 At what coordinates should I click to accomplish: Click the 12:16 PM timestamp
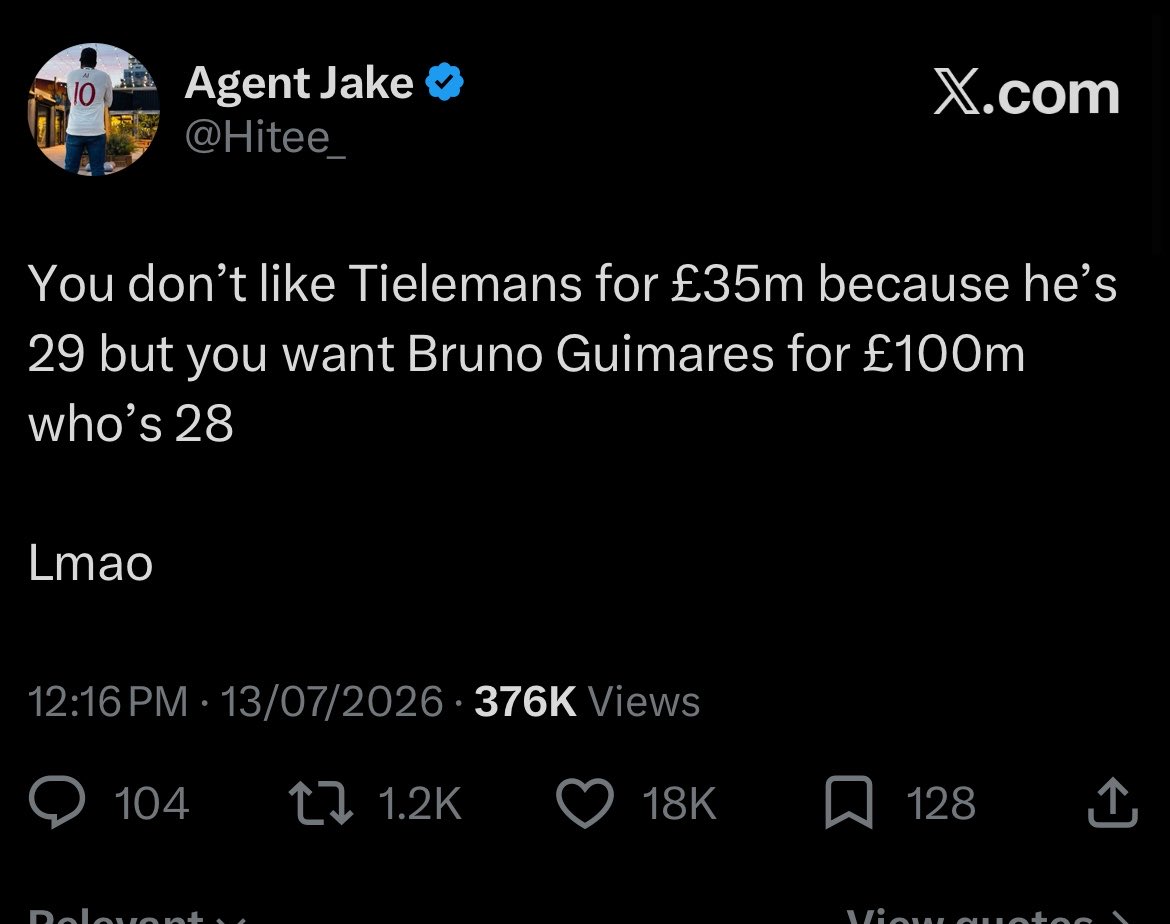108,702
